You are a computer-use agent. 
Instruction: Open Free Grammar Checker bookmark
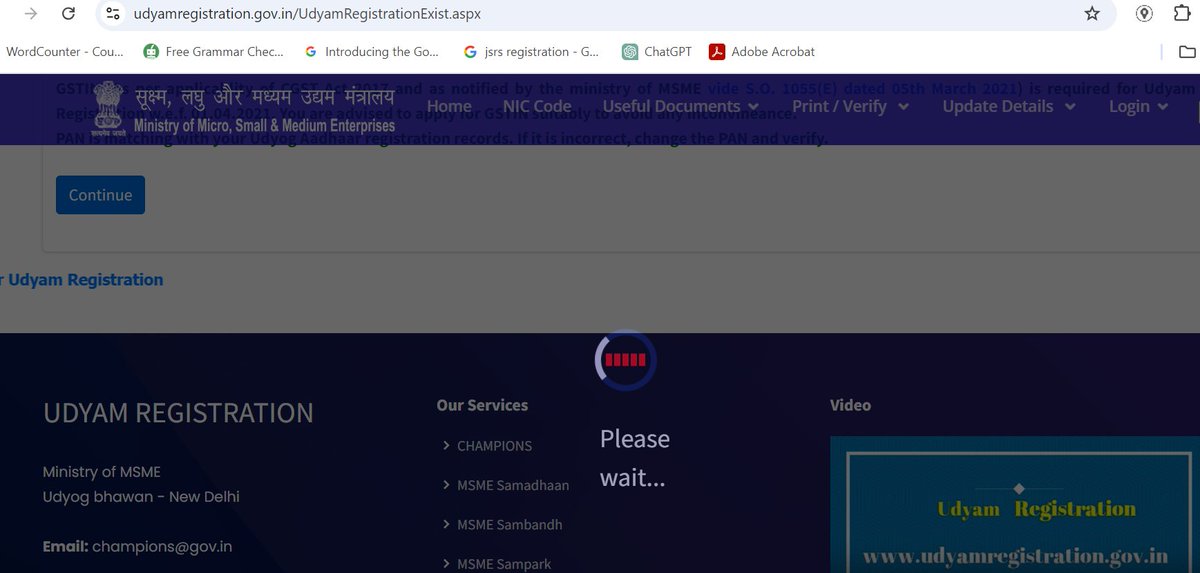tap(213, 52)
